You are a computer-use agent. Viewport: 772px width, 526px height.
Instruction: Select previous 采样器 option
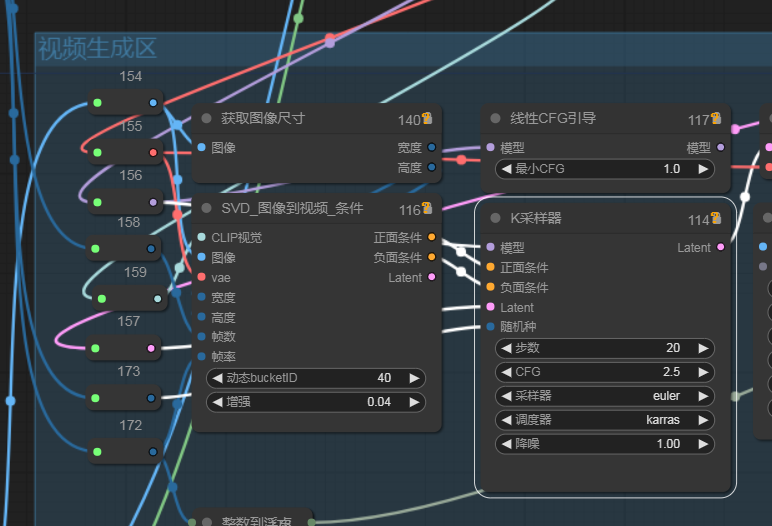click(506, 396)
